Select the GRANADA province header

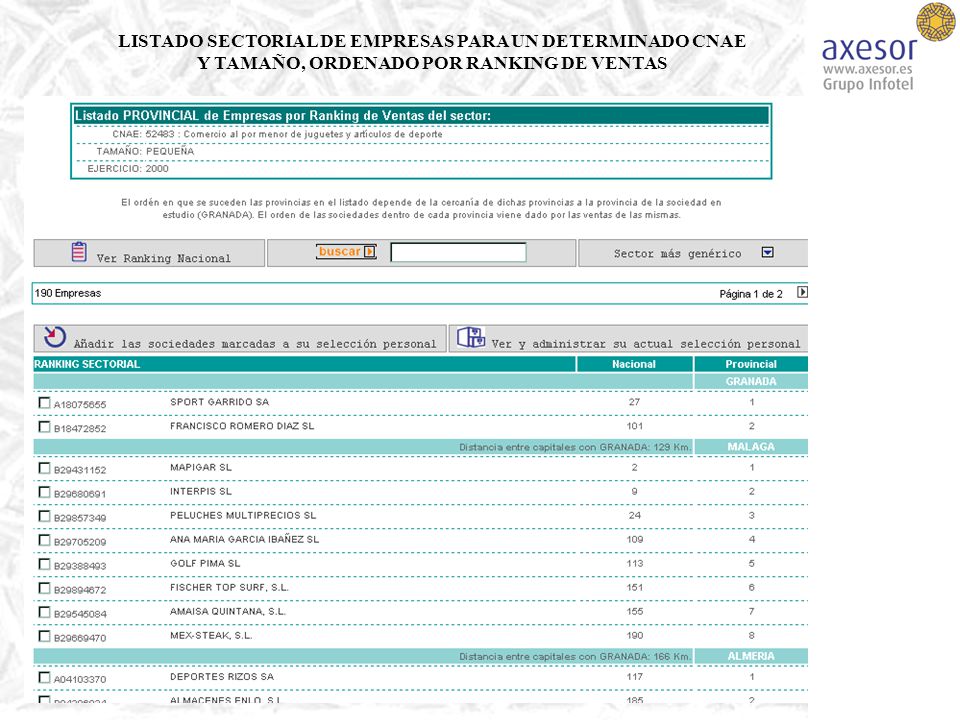coord(751,381)
